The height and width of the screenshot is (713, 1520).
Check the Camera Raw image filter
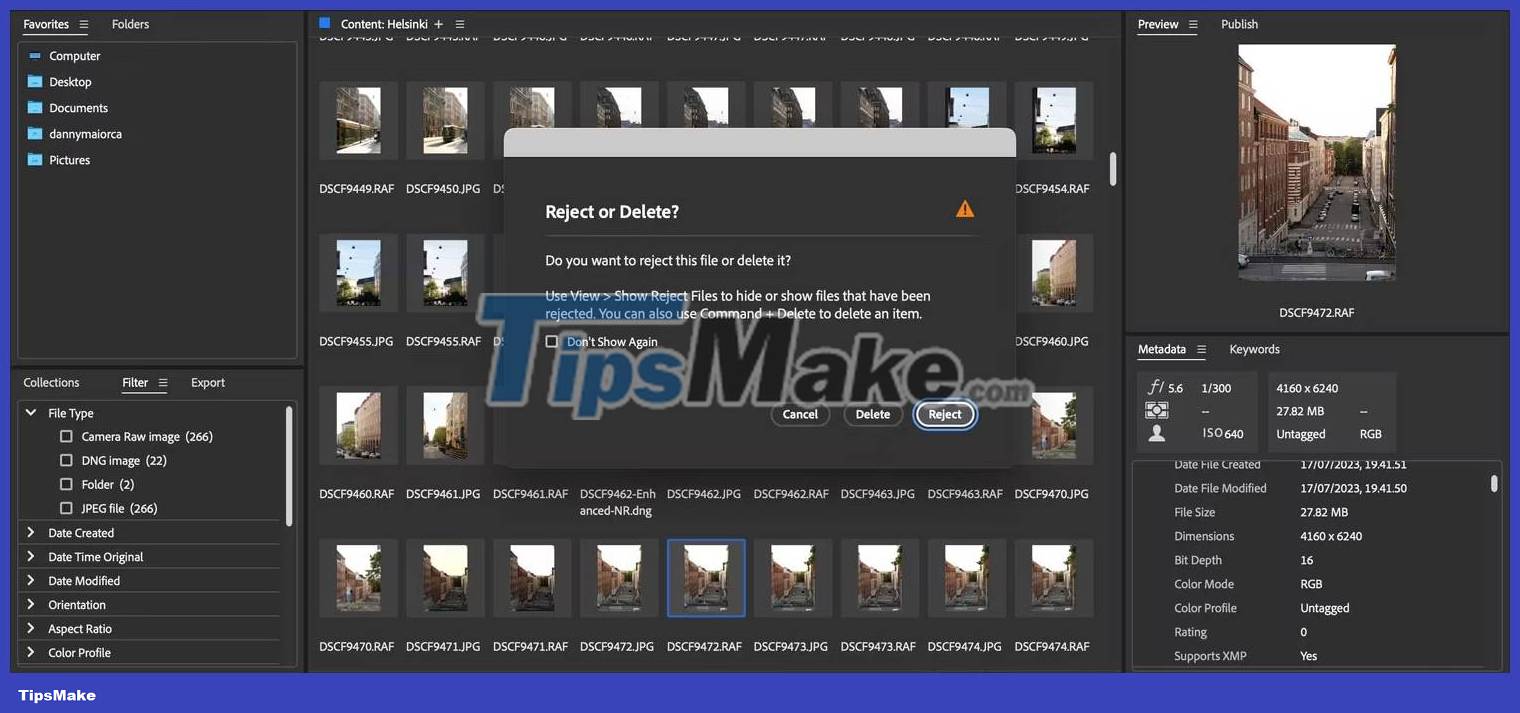click(x=66, y=436)
